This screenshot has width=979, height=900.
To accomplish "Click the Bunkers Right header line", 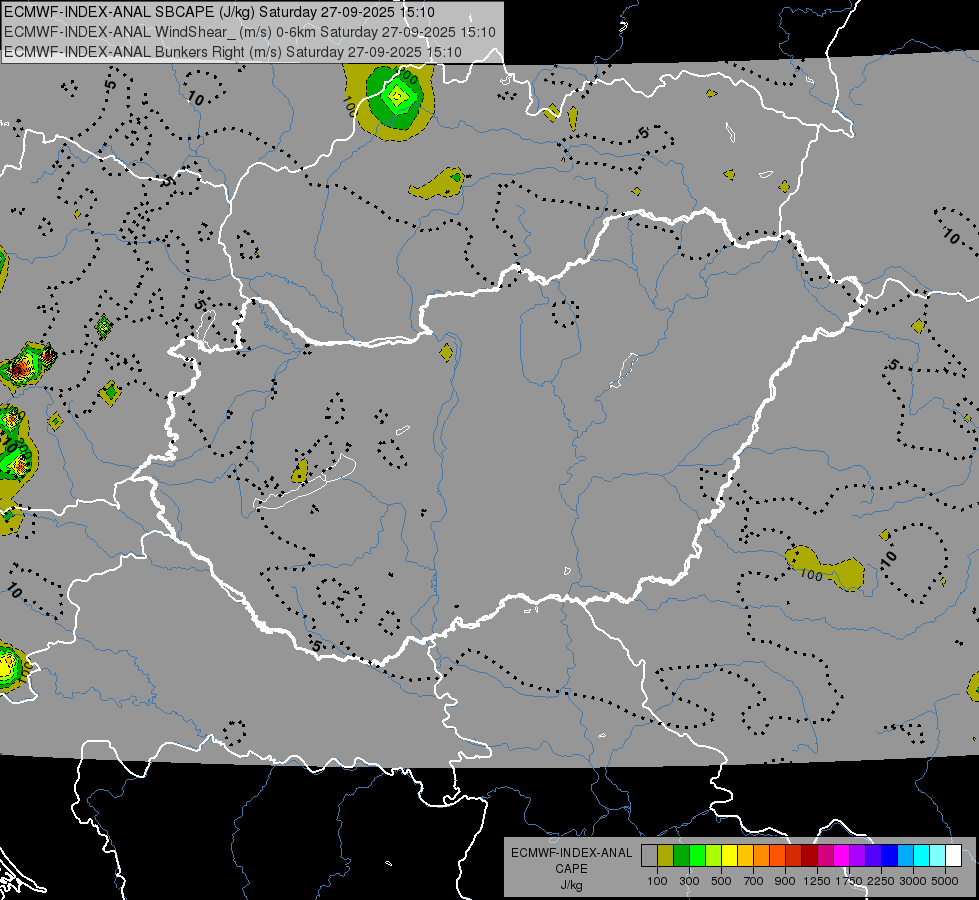I will tap(233, 52).
